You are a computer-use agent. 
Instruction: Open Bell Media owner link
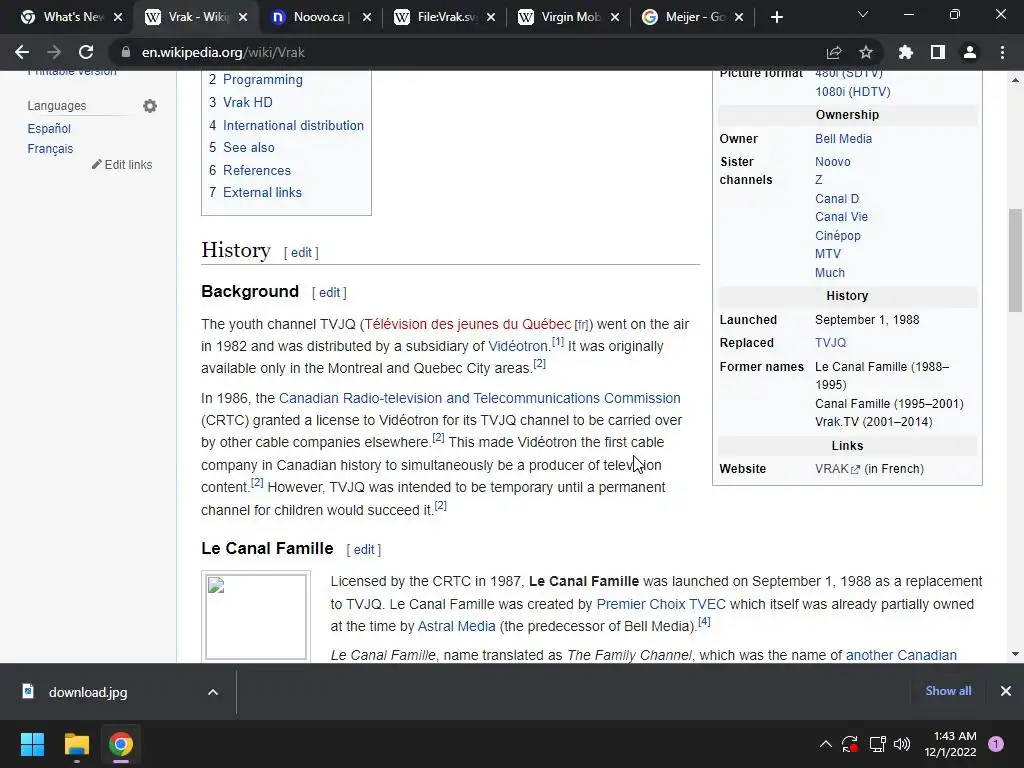pos(843,138)
